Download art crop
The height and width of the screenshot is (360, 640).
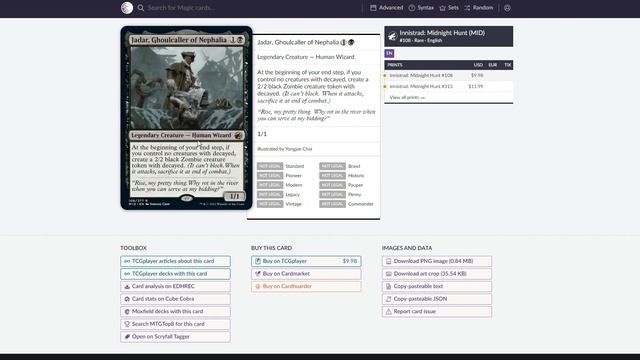[x=437, y=274]
